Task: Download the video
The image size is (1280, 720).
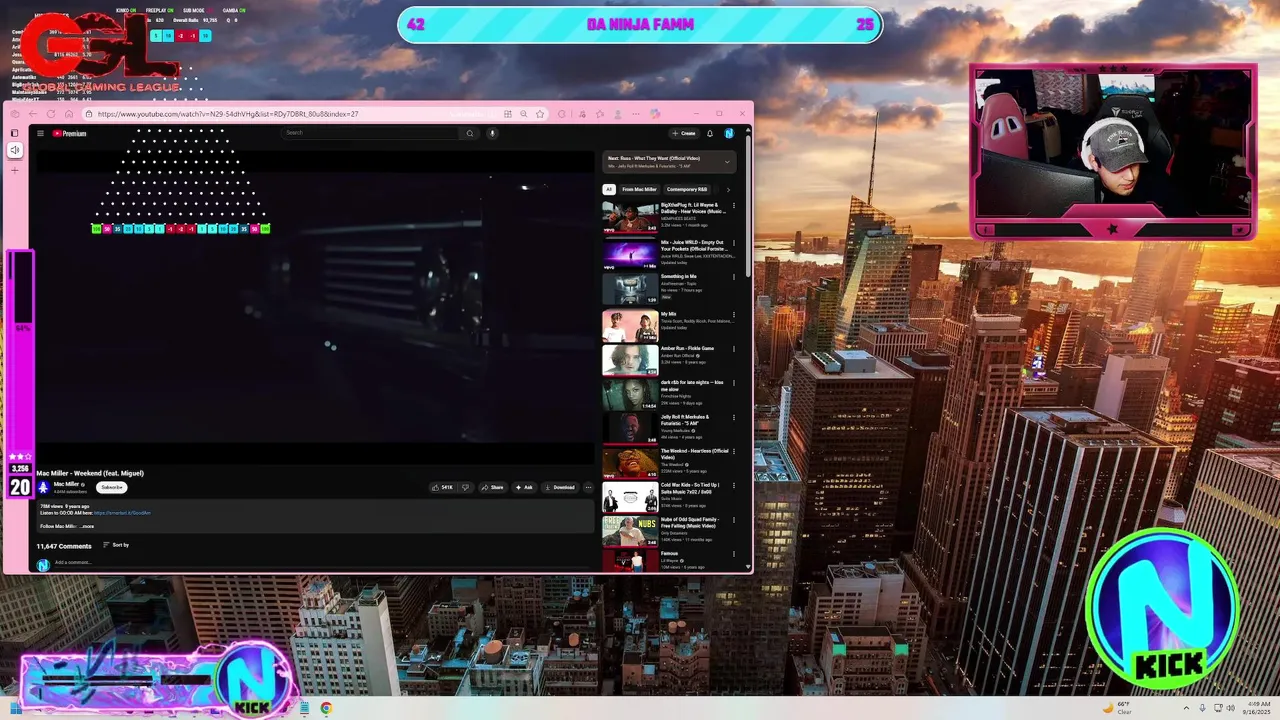Action: (x=559, y=487)
